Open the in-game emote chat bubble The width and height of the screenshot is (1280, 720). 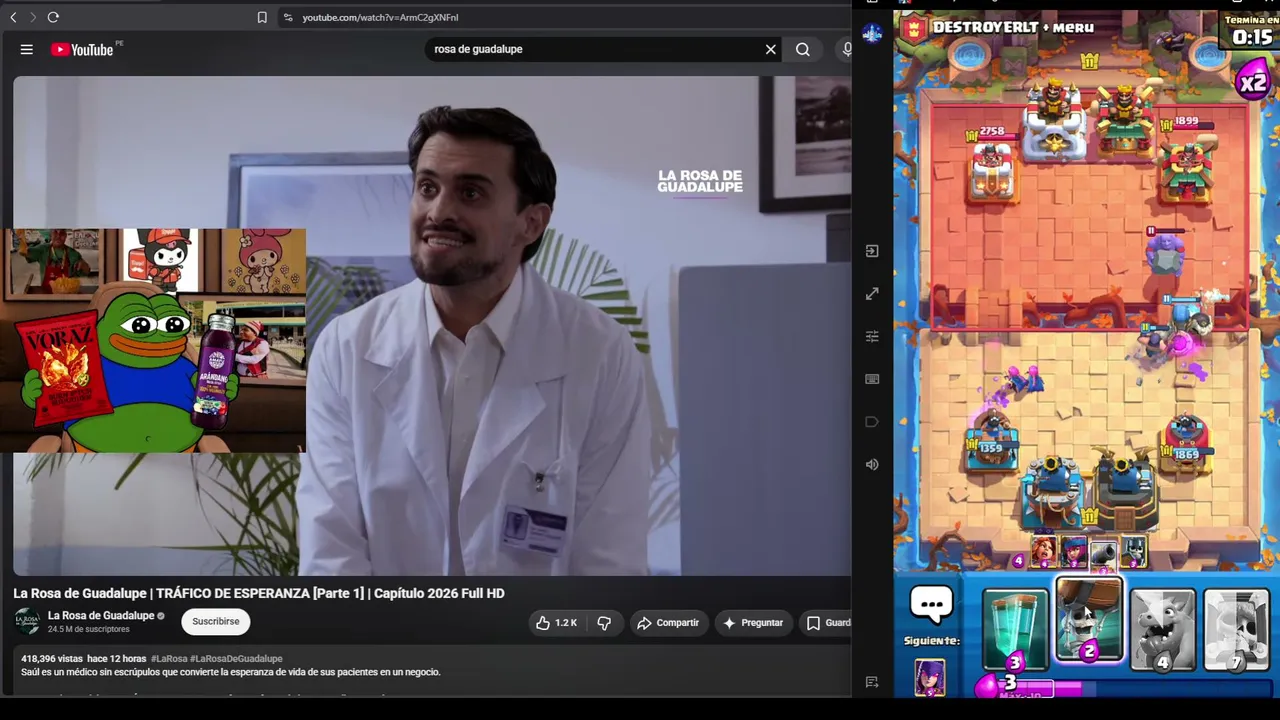(x=931, y=604)
